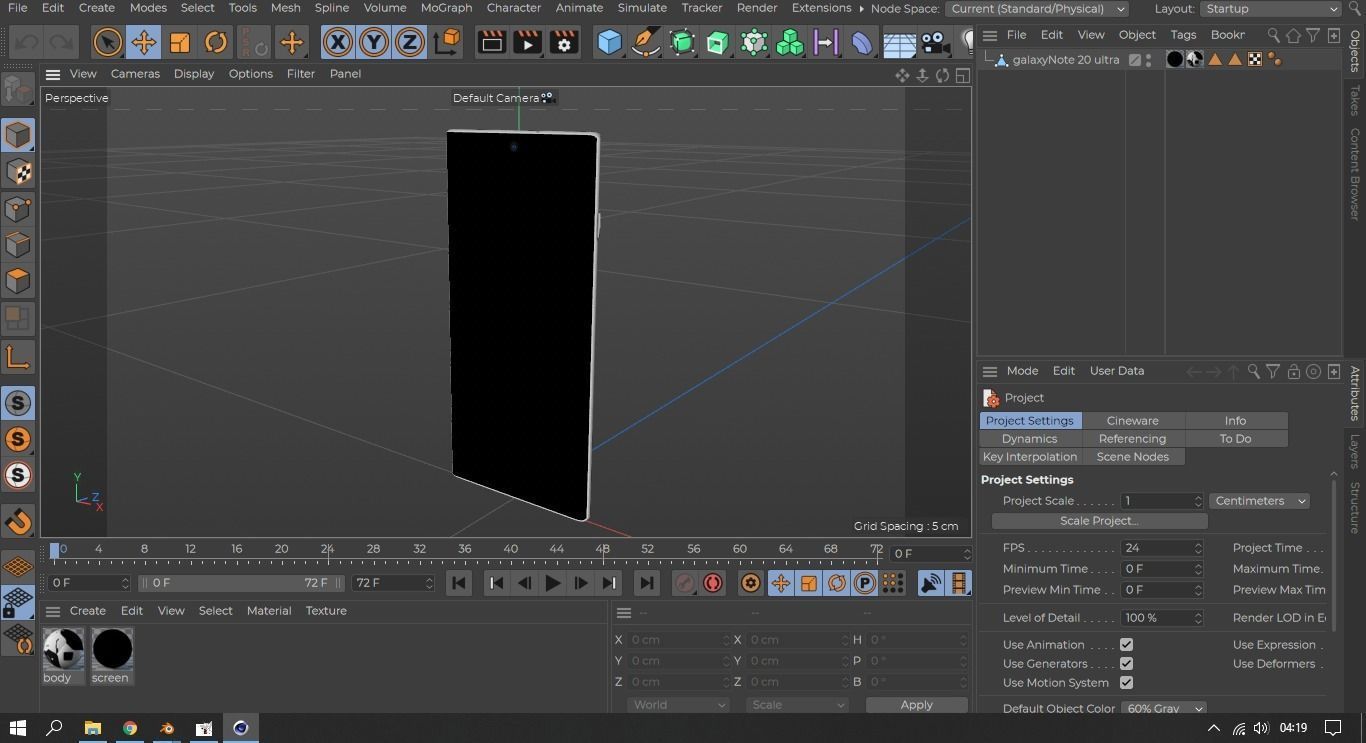Screen dimensions: 1366x743
Task: Toggle the Enable Axis tool
Action: click(18, 357)
